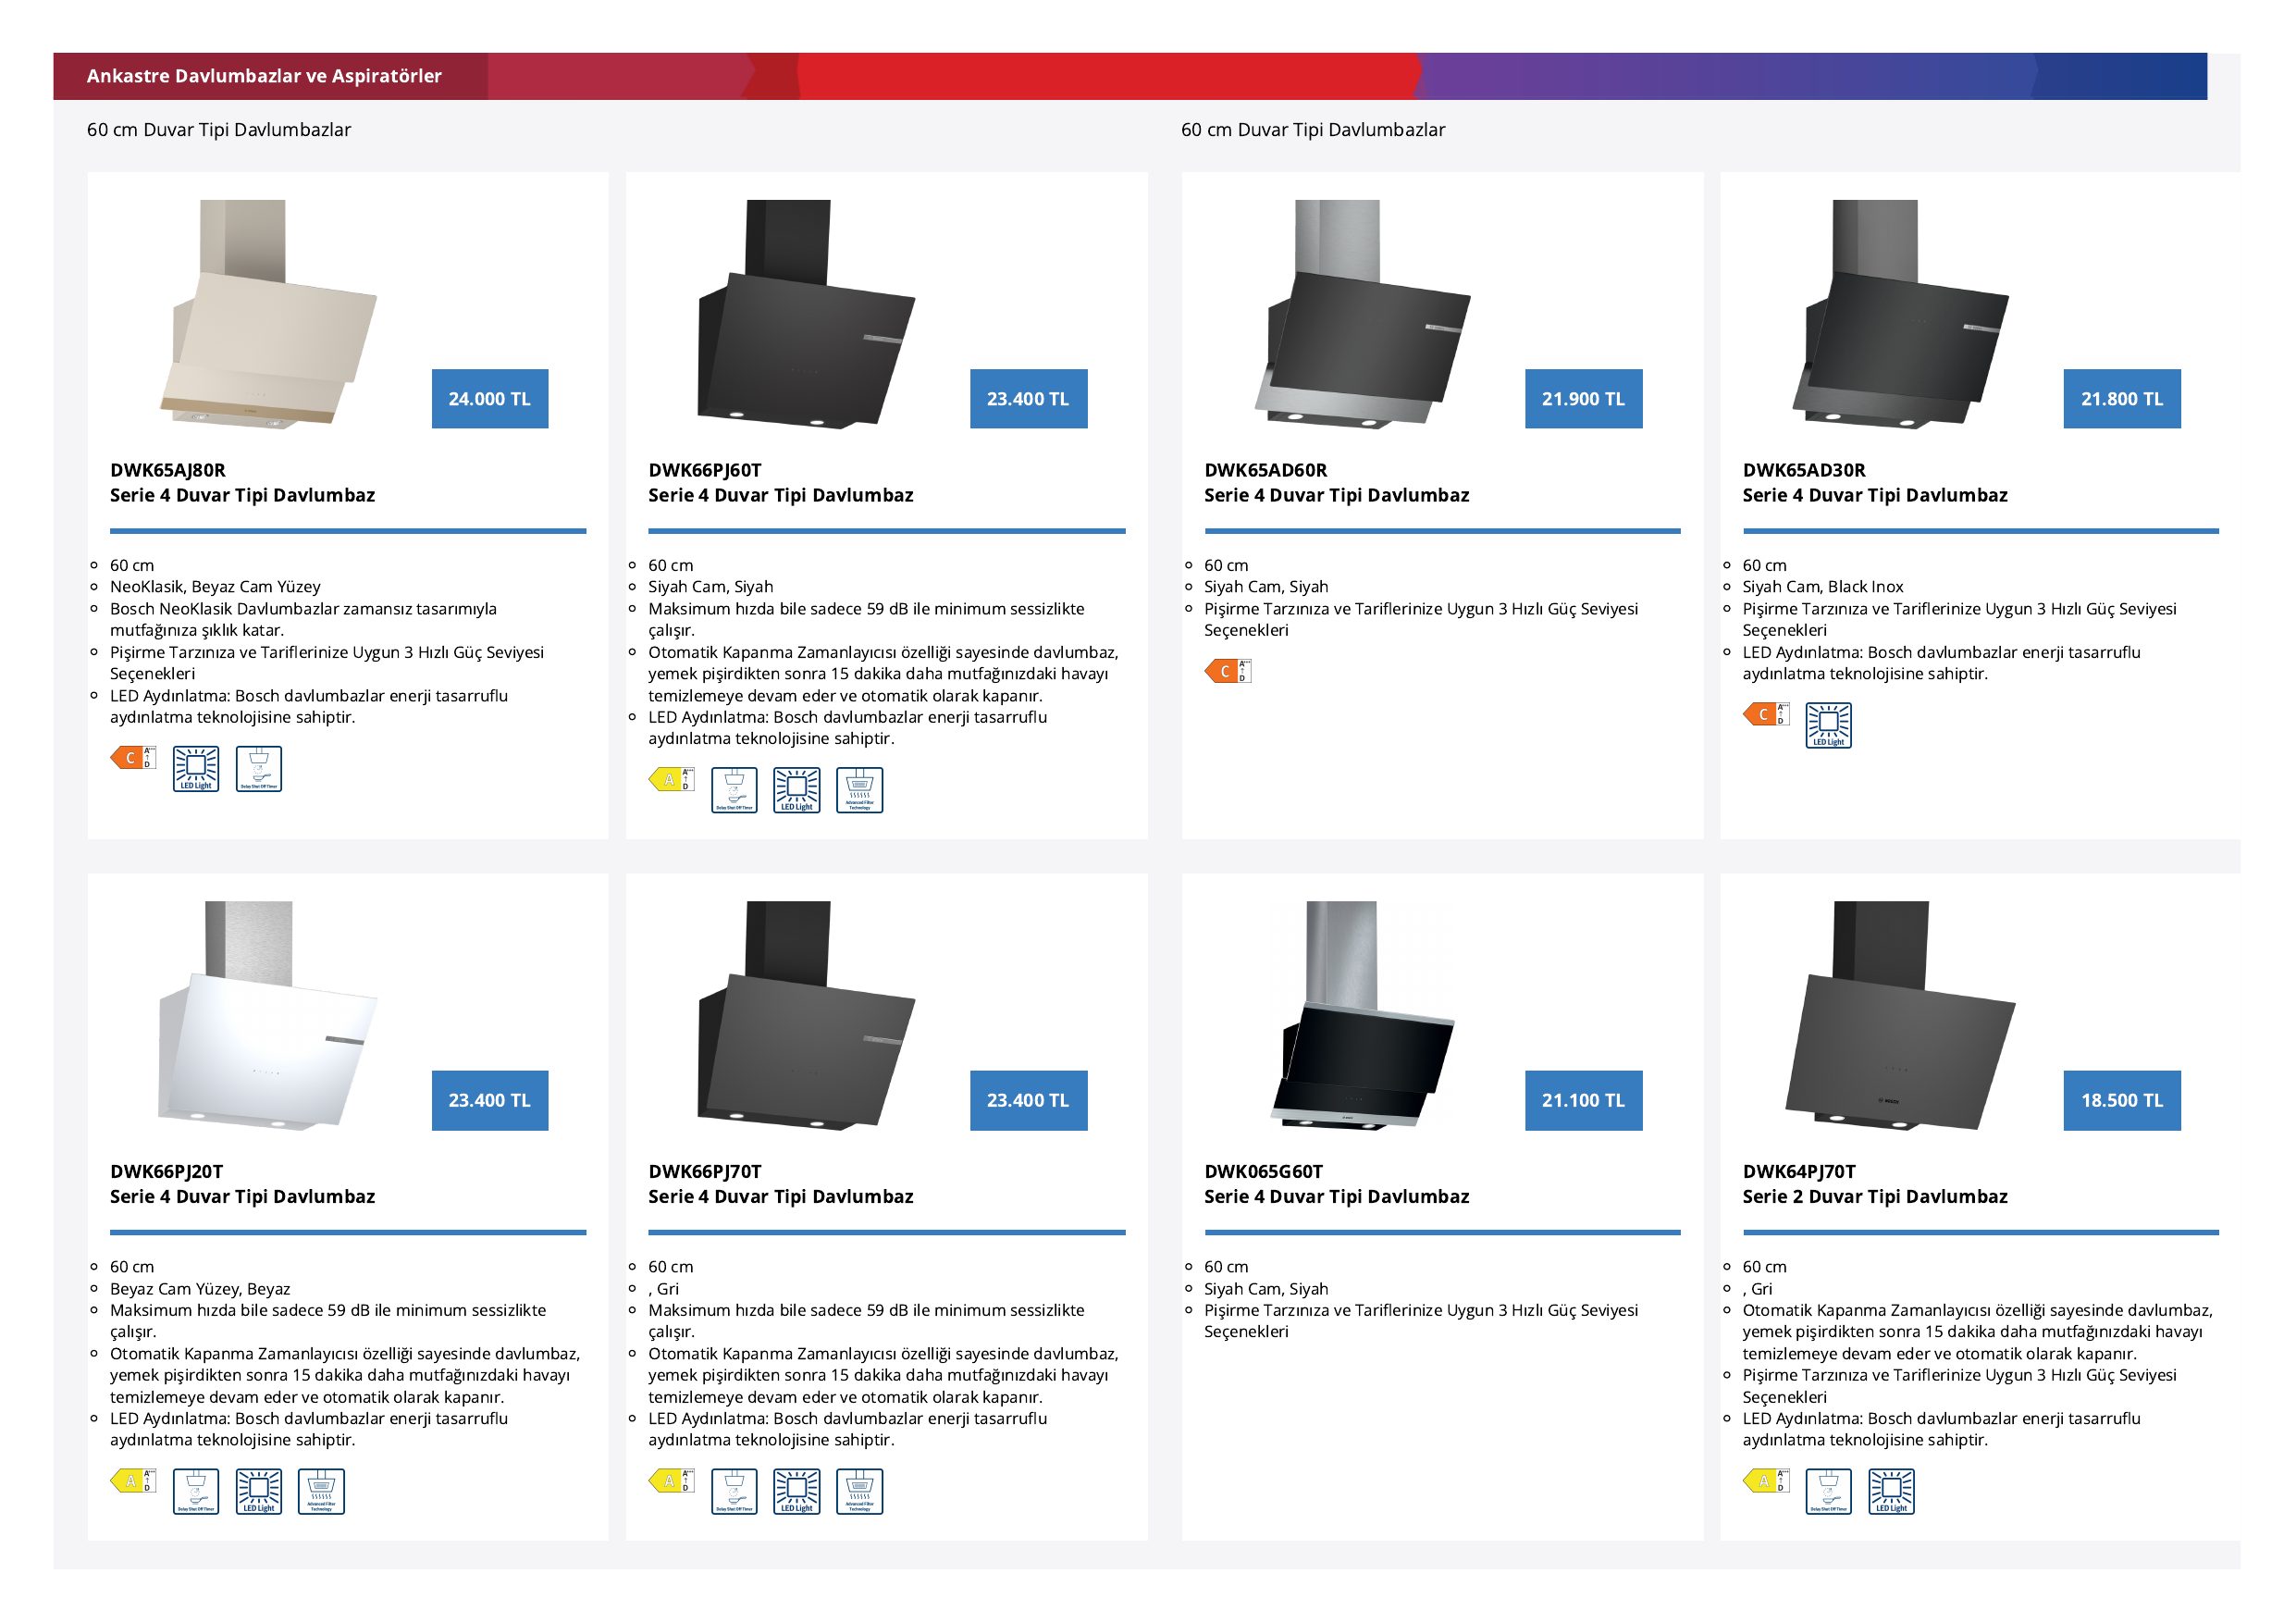Image resolution: width=2296 pixels, height=1623 pixels.
Task: Select the Ankastre Davlumbazlar ve Aspiratörler header
Action: coord(264,76)
